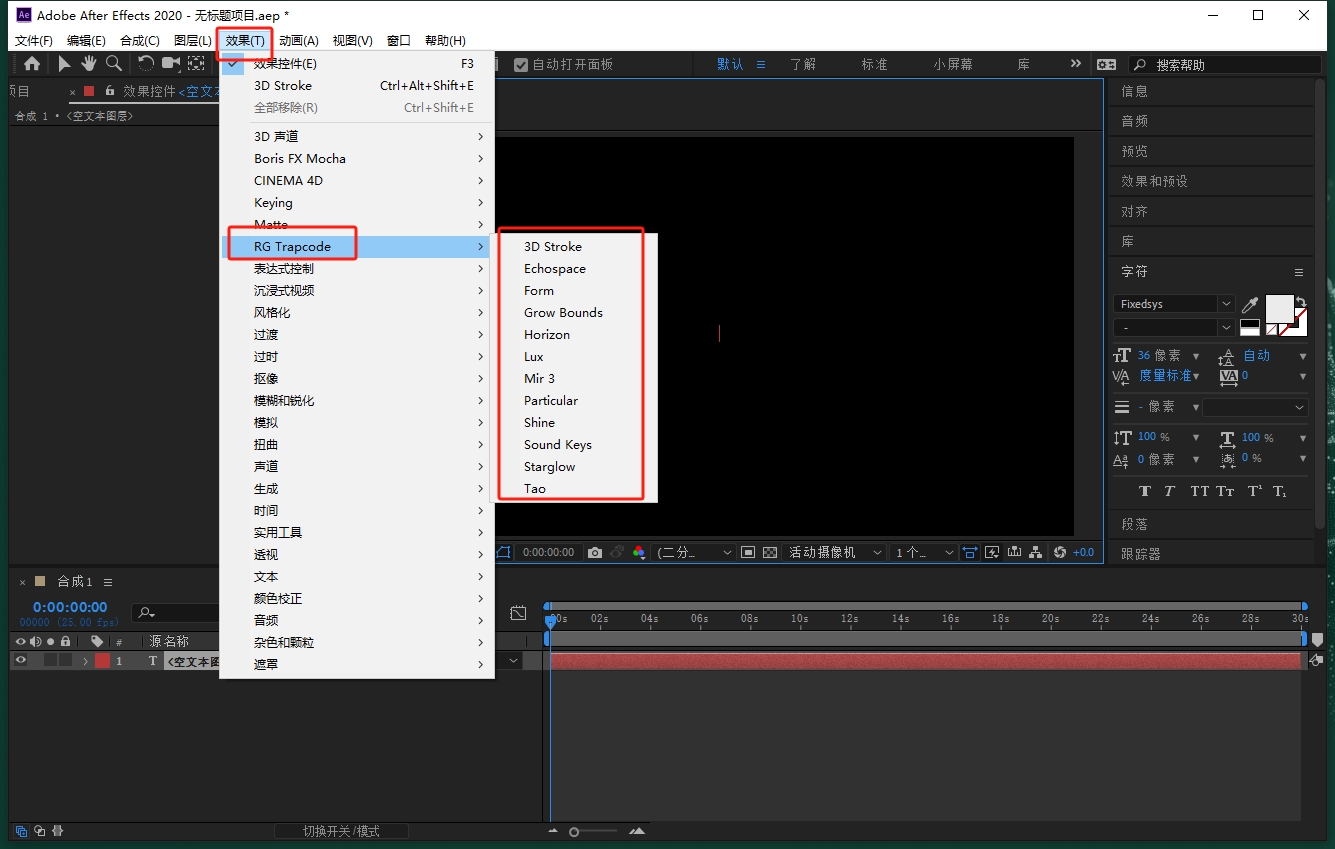Open the 1个... view layout dropdown
The image size is (1335, 849).
(x=924, y=552)
